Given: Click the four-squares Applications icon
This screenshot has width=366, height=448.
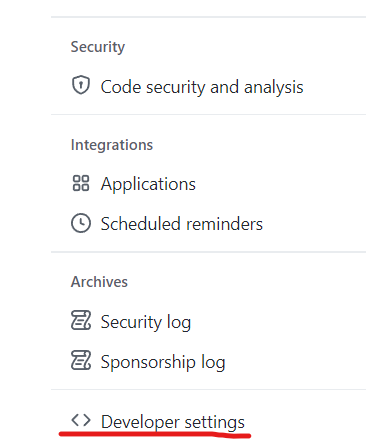Looking at the screenshot, I should [81, 183].
